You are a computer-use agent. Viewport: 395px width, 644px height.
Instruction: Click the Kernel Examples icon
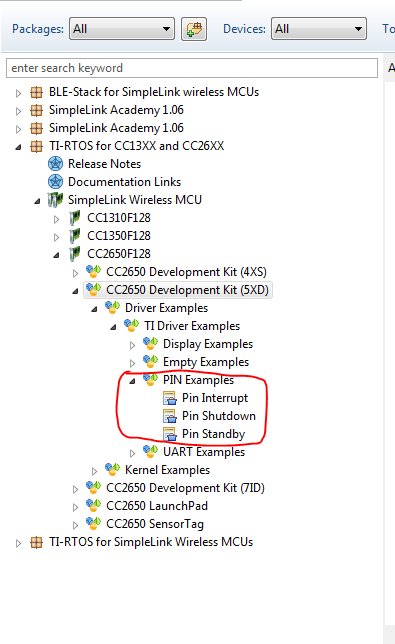pyautogui.click(x=113, y=469)
